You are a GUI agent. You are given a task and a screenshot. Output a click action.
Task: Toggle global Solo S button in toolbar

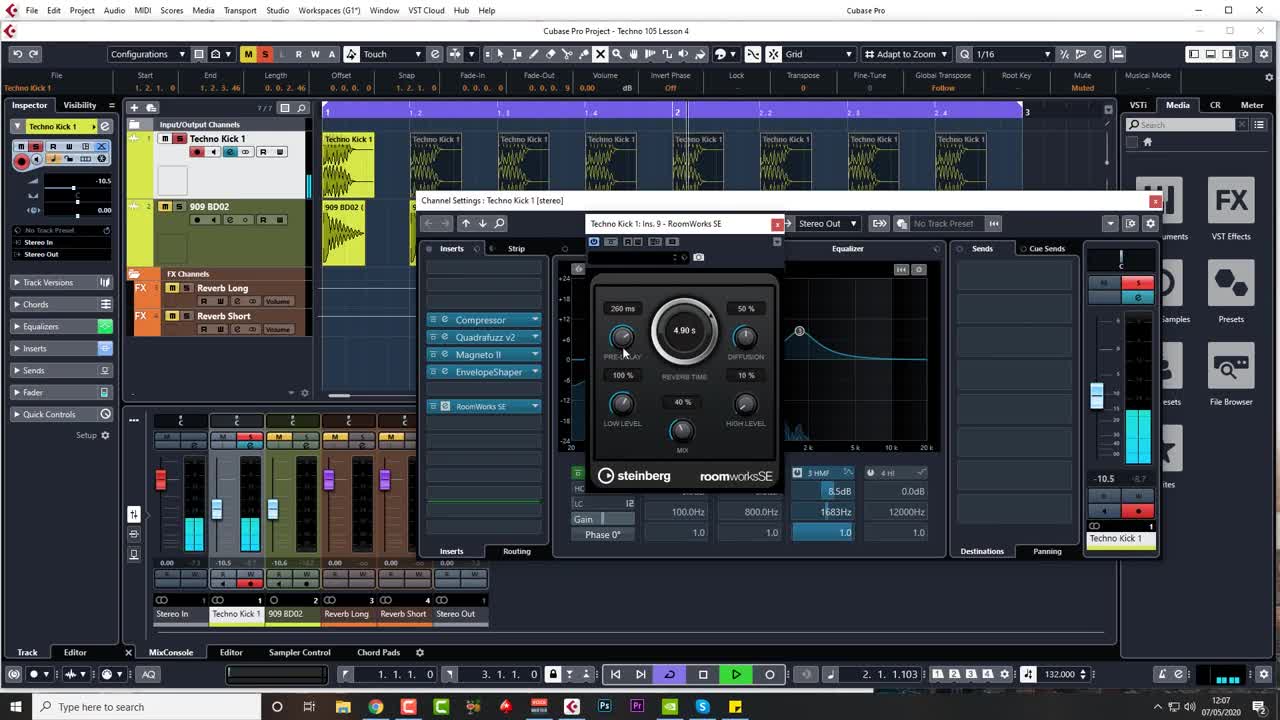[265, 54]
